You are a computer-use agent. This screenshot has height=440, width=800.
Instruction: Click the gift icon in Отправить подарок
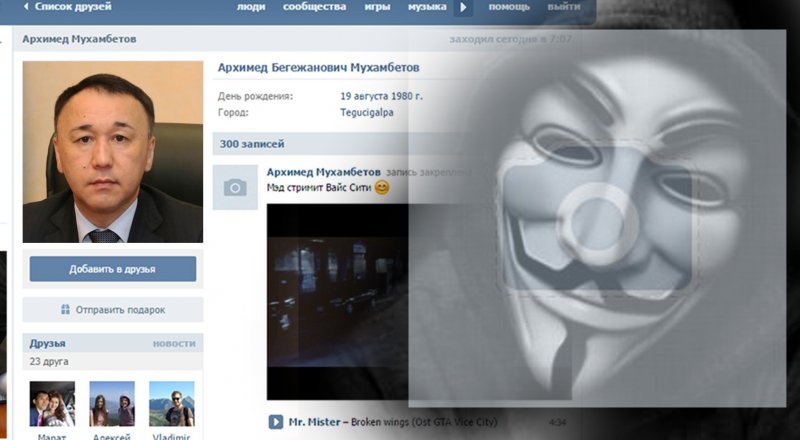(65, 310)
